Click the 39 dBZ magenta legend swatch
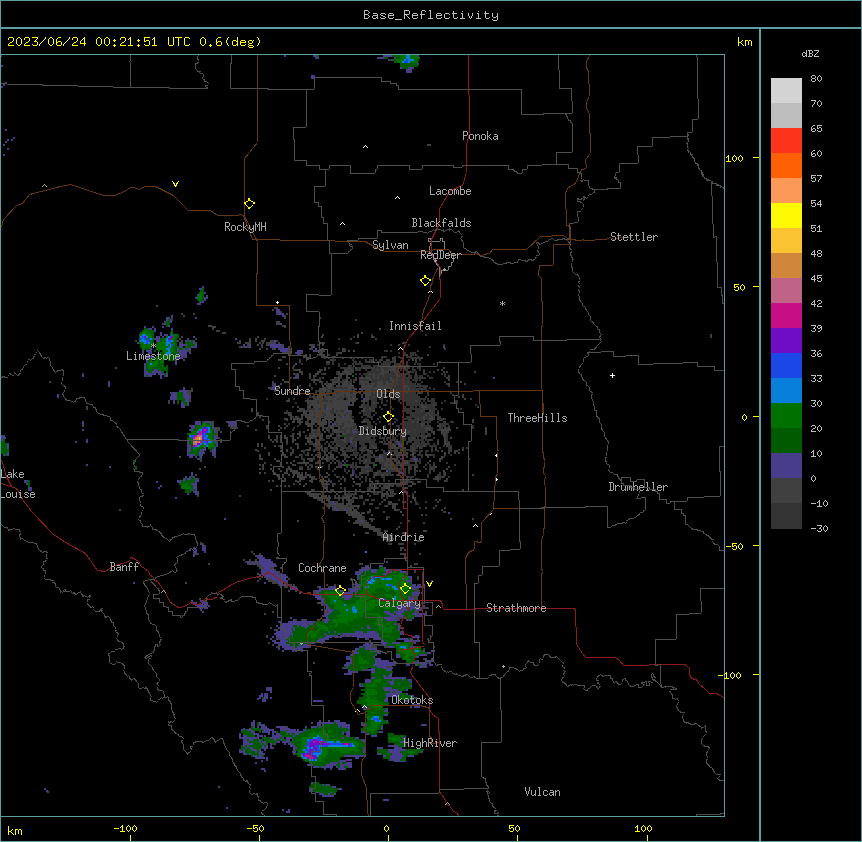This screenshot has height=842, width=862. point(786,315)
